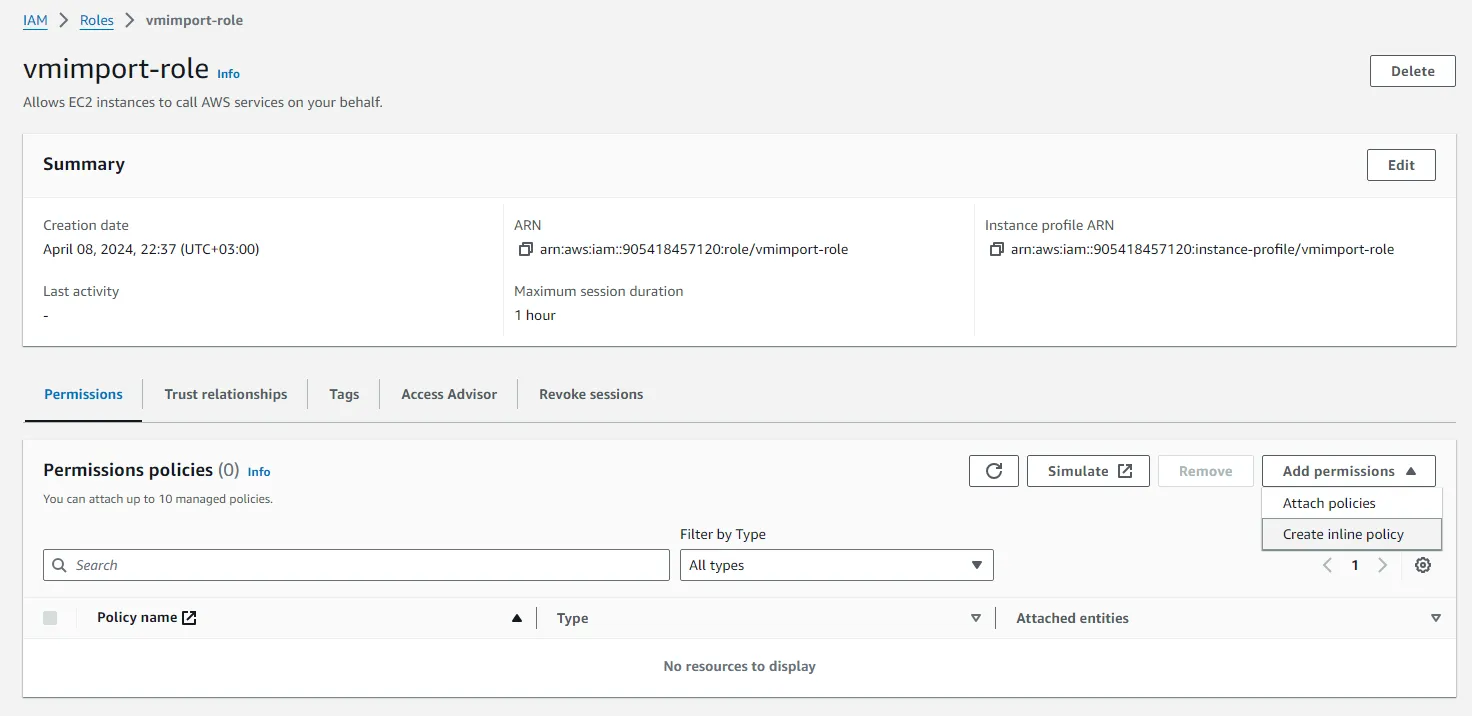The height and width of the screenshot is (716, 1472).
Task: Select Create inline policy option
Action: [x=1343, y=534]
